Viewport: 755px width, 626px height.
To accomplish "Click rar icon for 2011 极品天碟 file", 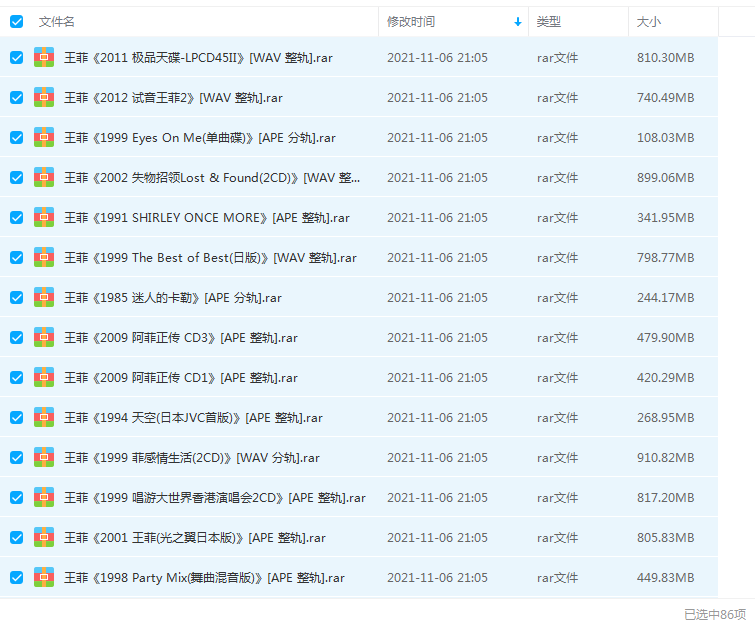I will (44, 57).
